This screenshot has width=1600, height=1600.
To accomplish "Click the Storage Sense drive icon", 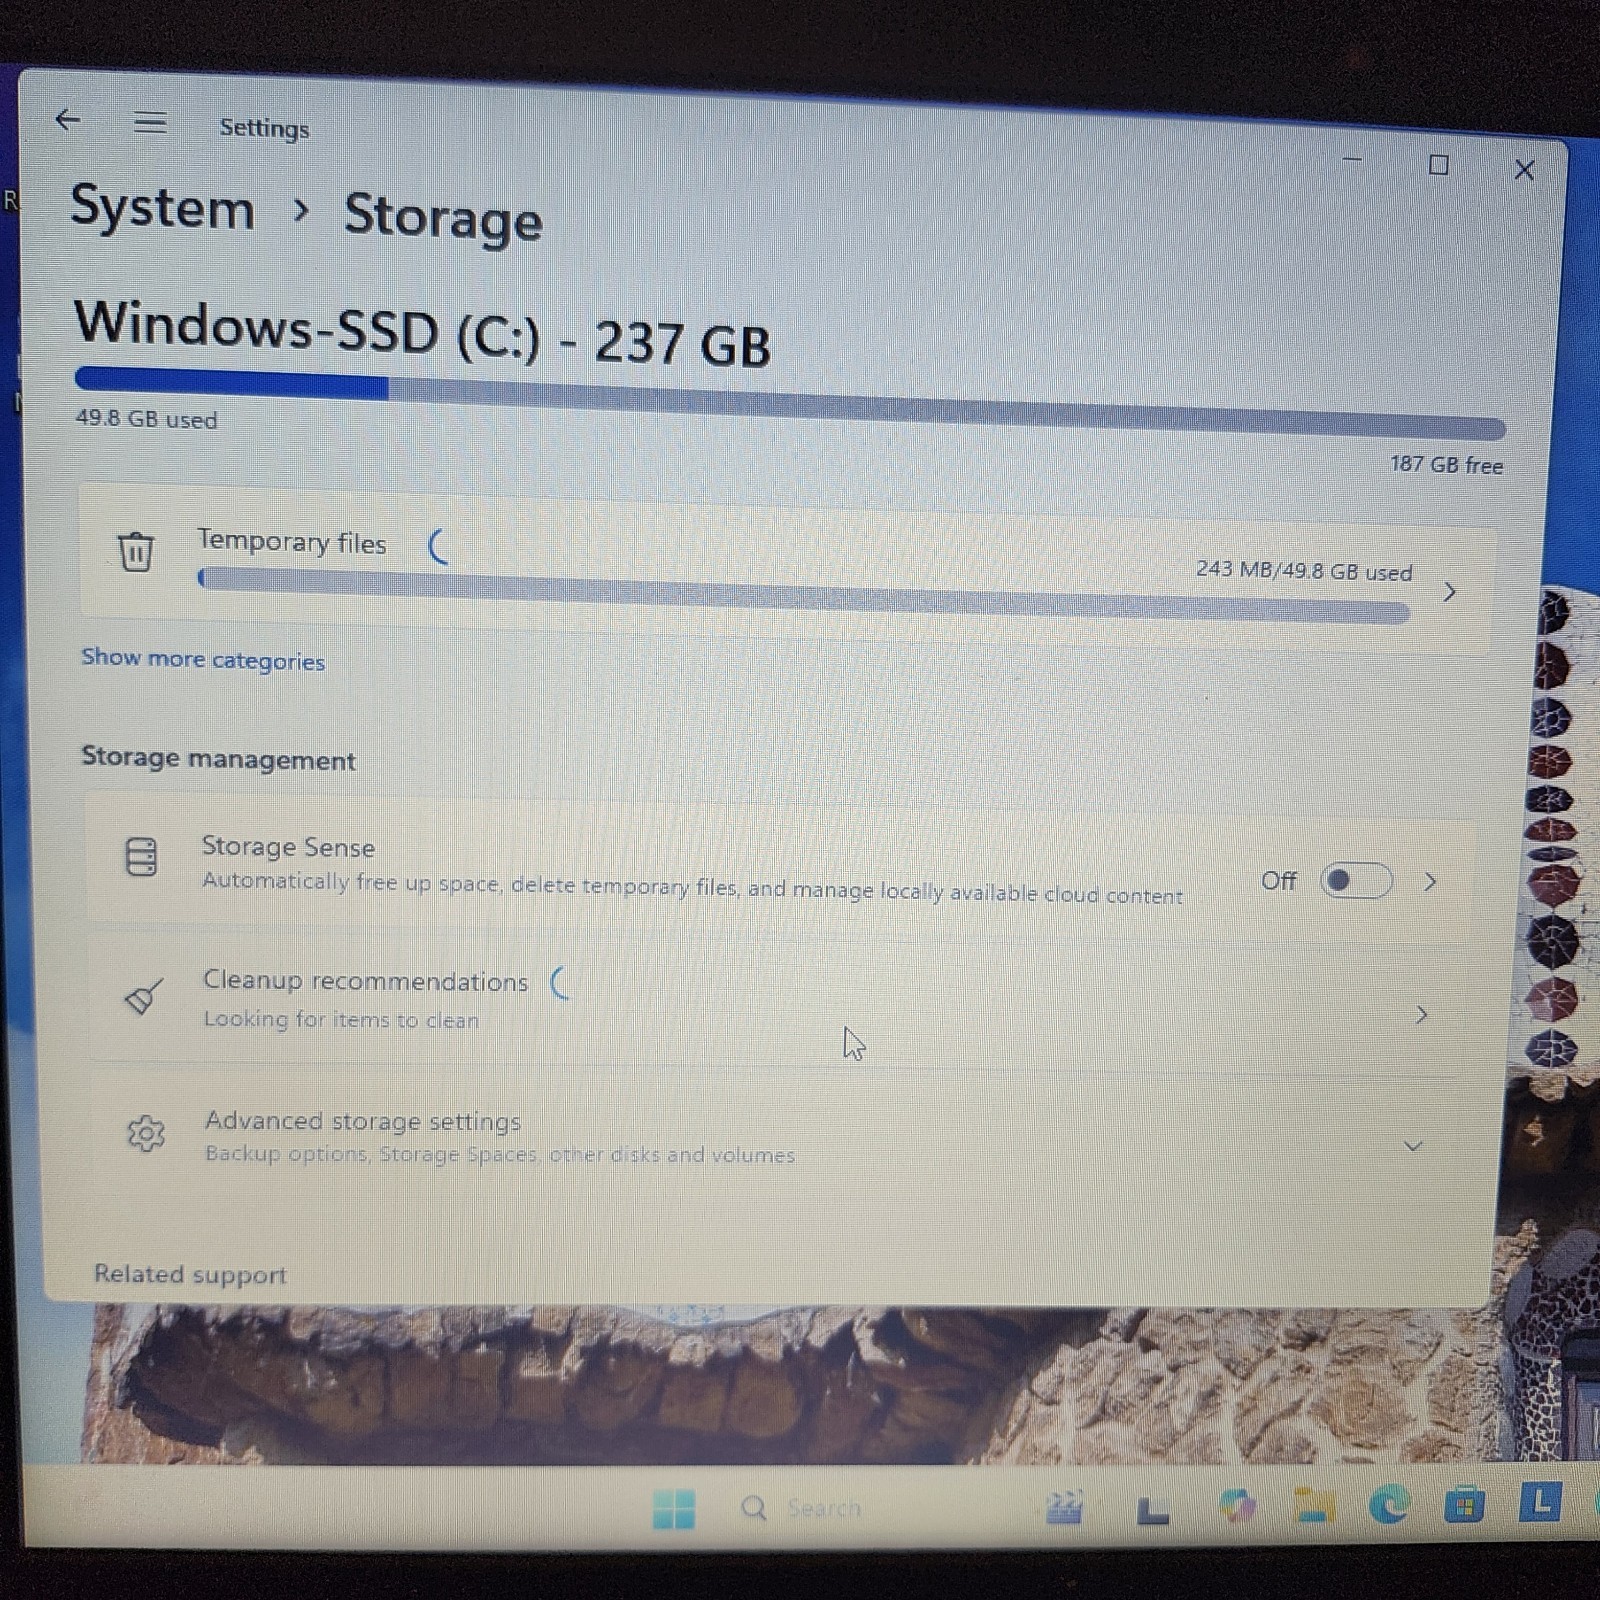I will tap(141, 857).
